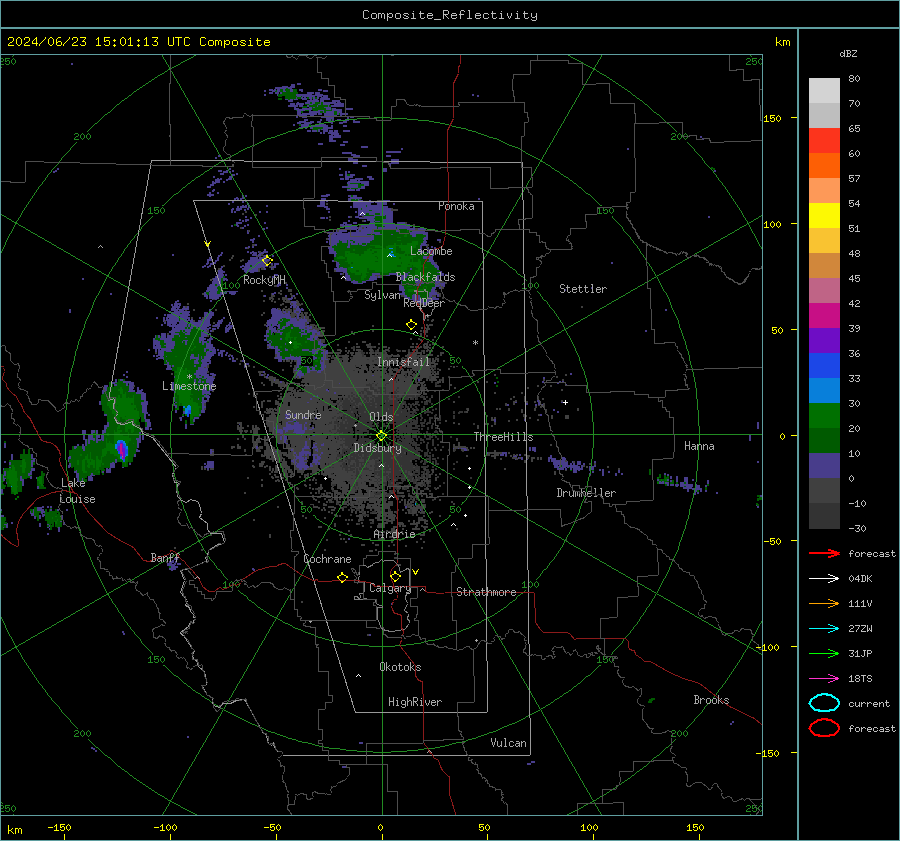Click the RedDeer city label

pos(424,303)
